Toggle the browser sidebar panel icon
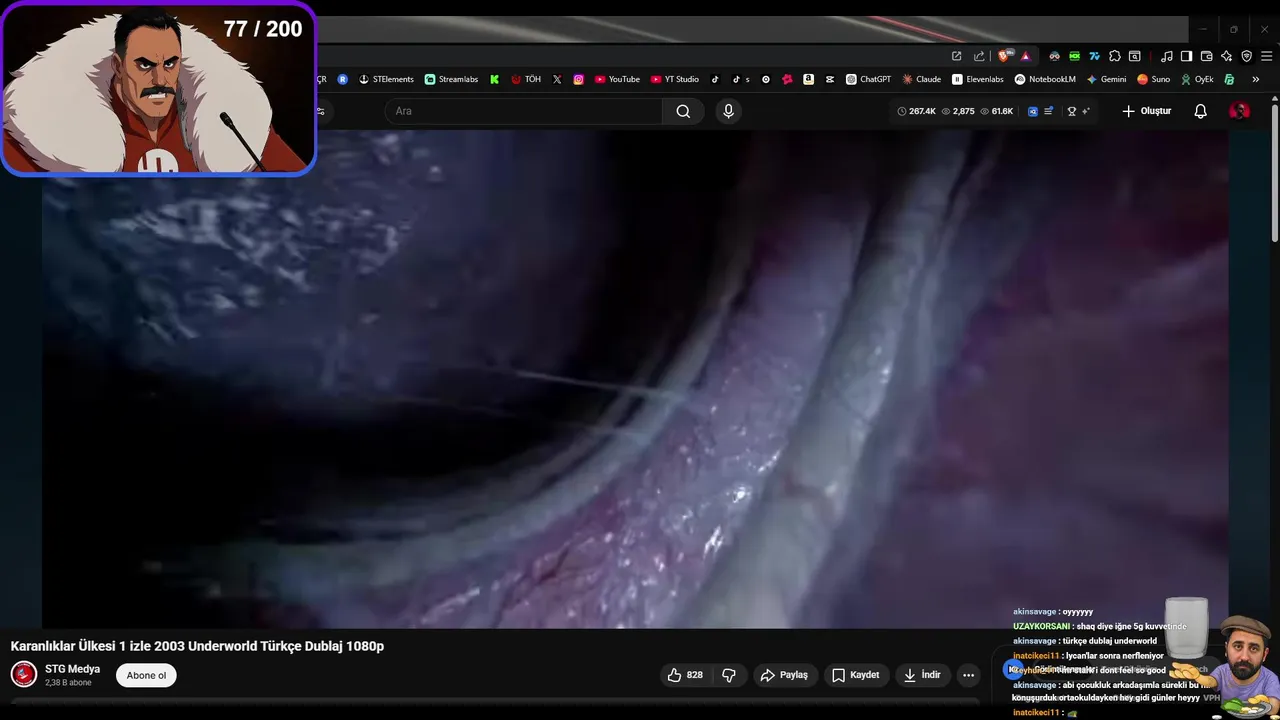1280x720 pixels. point(1187,56)
